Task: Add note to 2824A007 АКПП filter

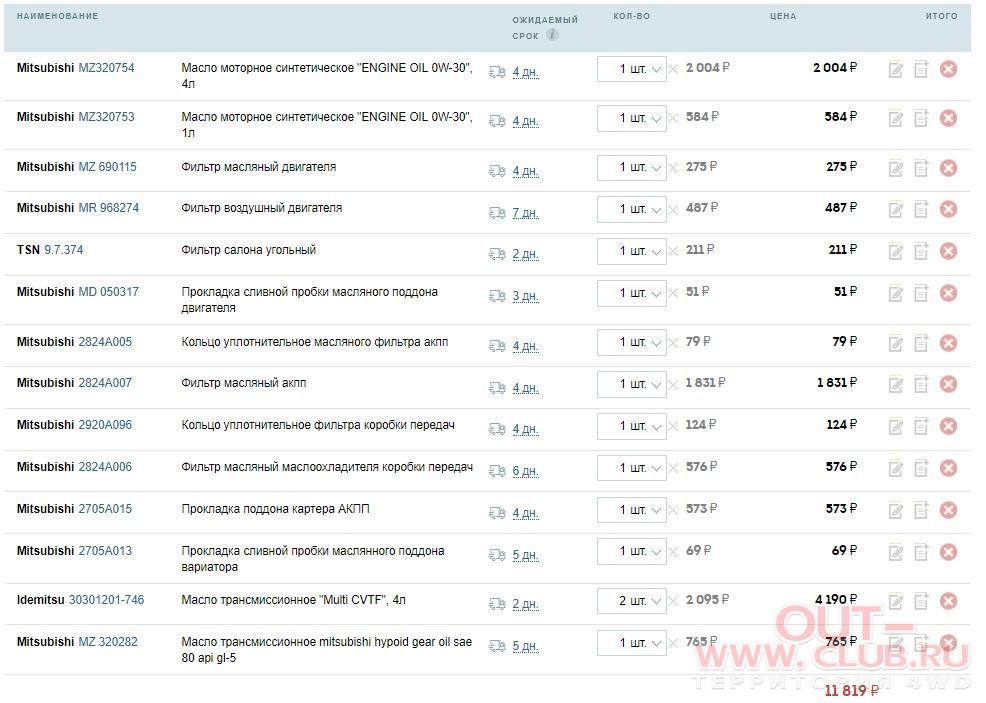Action: click(x=921, y=384)
